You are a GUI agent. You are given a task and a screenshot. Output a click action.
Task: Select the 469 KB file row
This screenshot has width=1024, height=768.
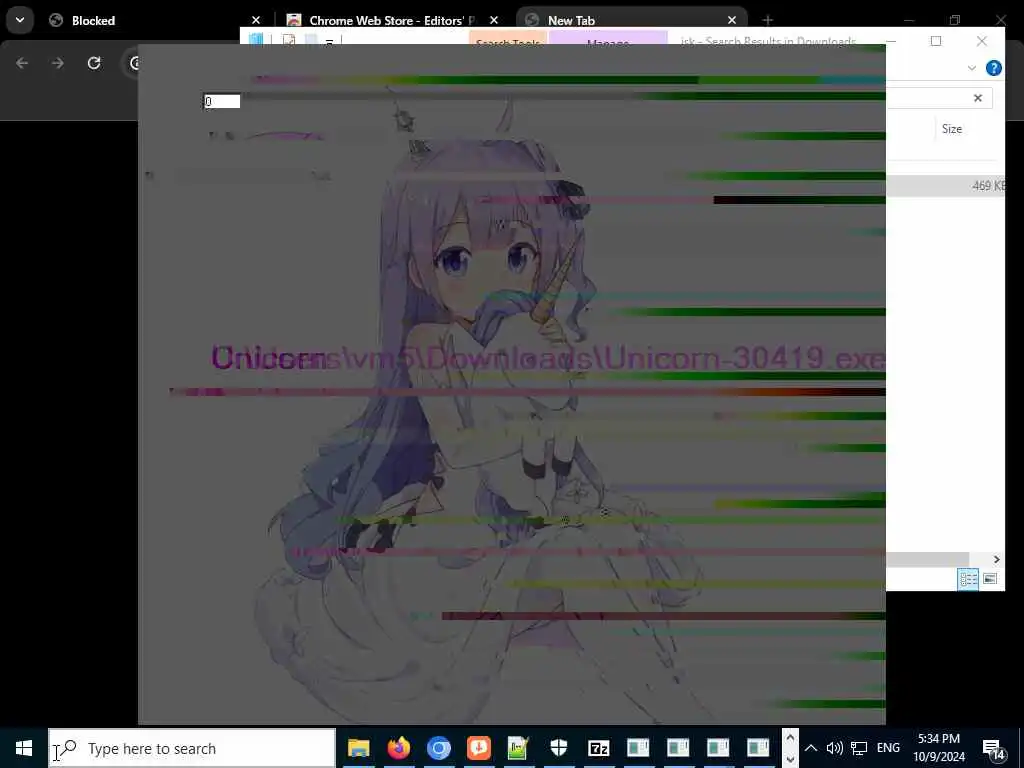point(945,185)
